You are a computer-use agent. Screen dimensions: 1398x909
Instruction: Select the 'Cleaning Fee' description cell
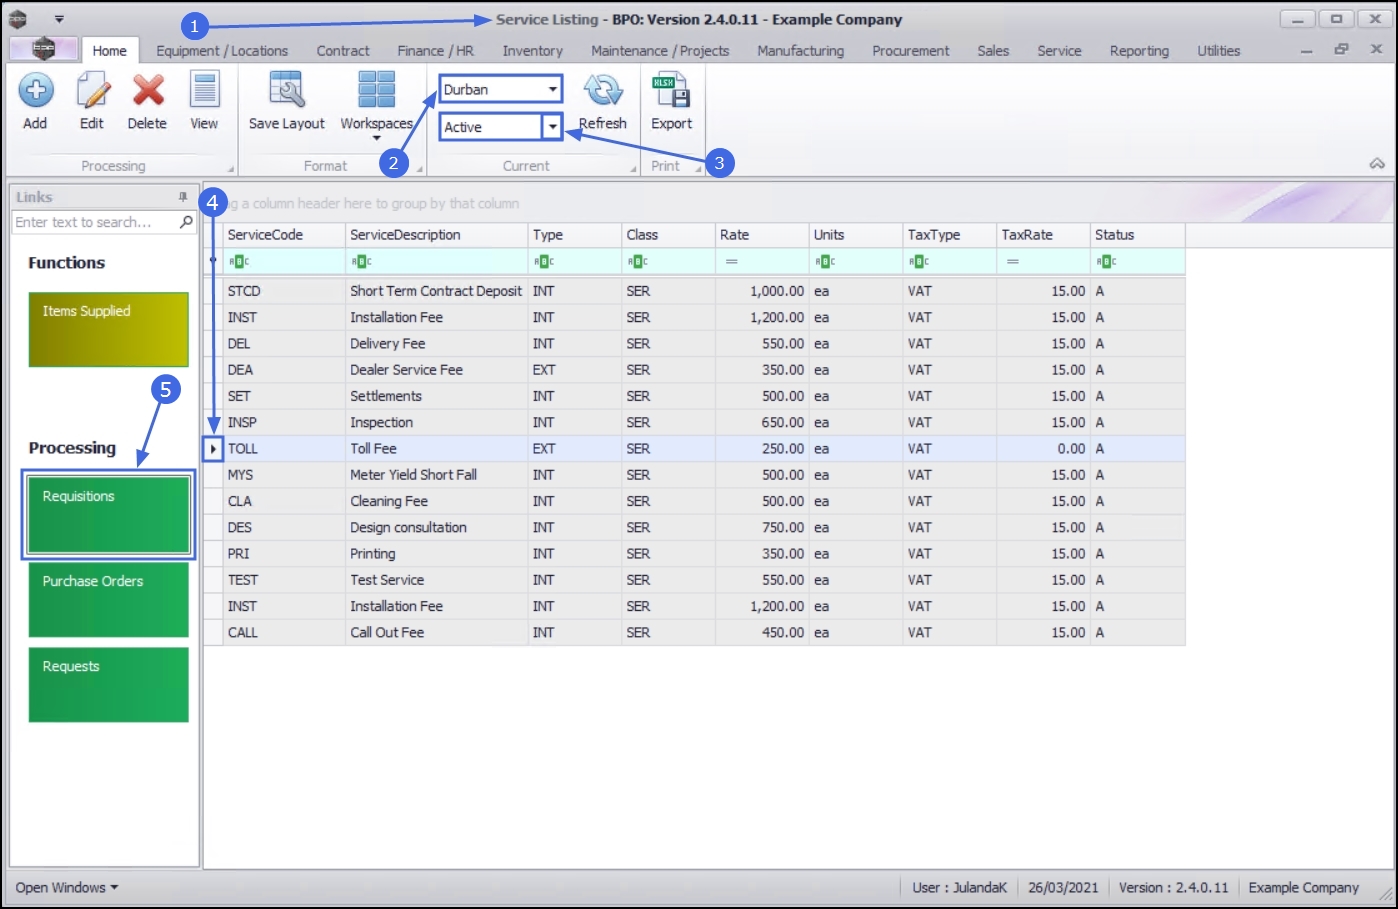tap(437, 501)
